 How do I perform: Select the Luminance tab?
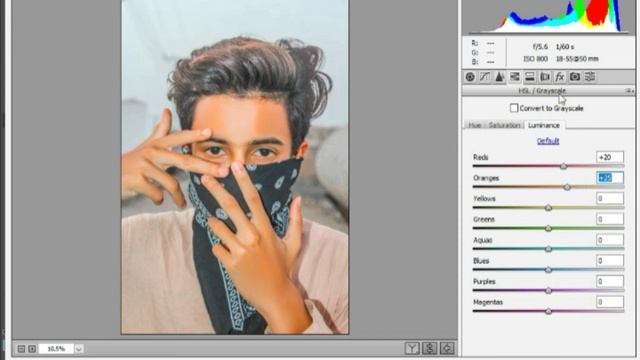(x=544, y=125)
